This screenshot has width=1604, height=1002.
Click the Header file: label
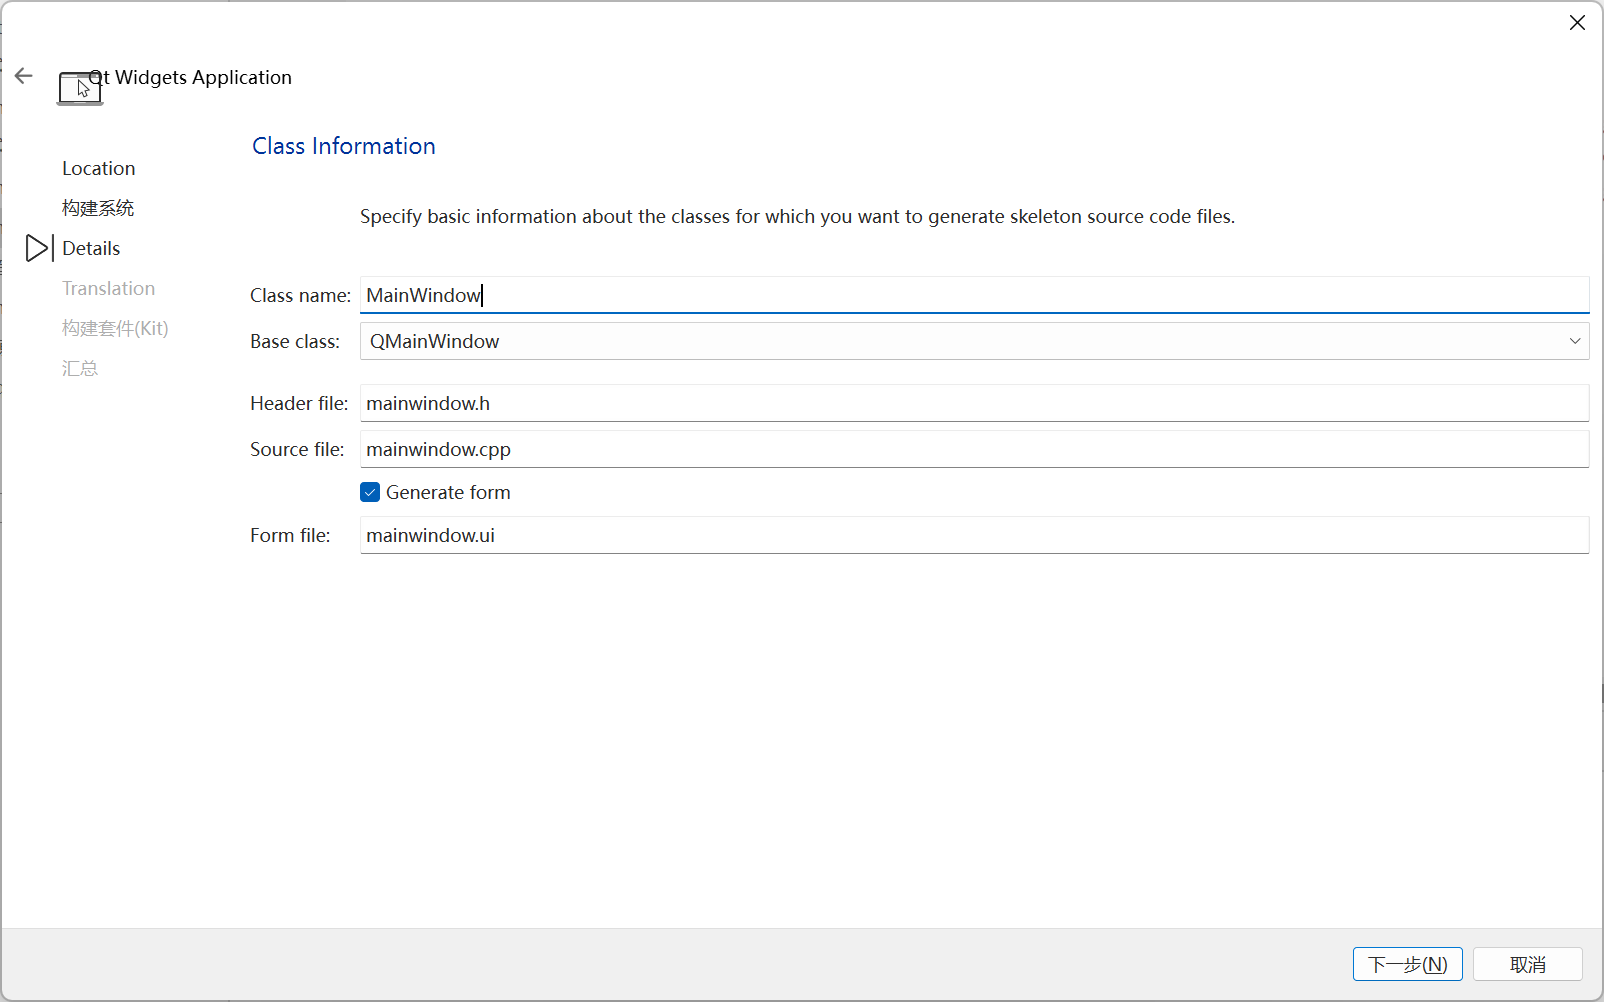(299, 403)
